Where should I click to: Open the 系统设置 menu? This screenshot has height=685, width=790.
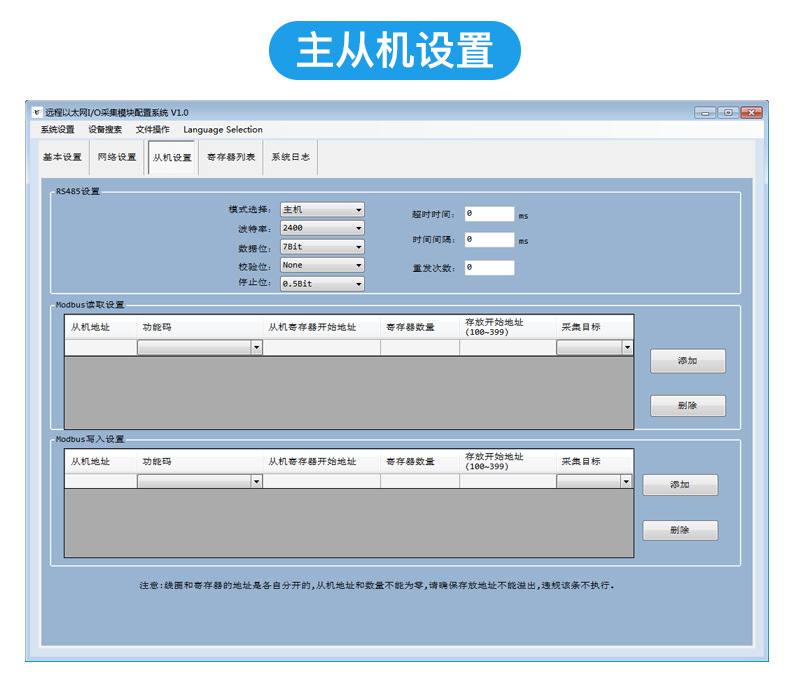[x=57, y=130]
